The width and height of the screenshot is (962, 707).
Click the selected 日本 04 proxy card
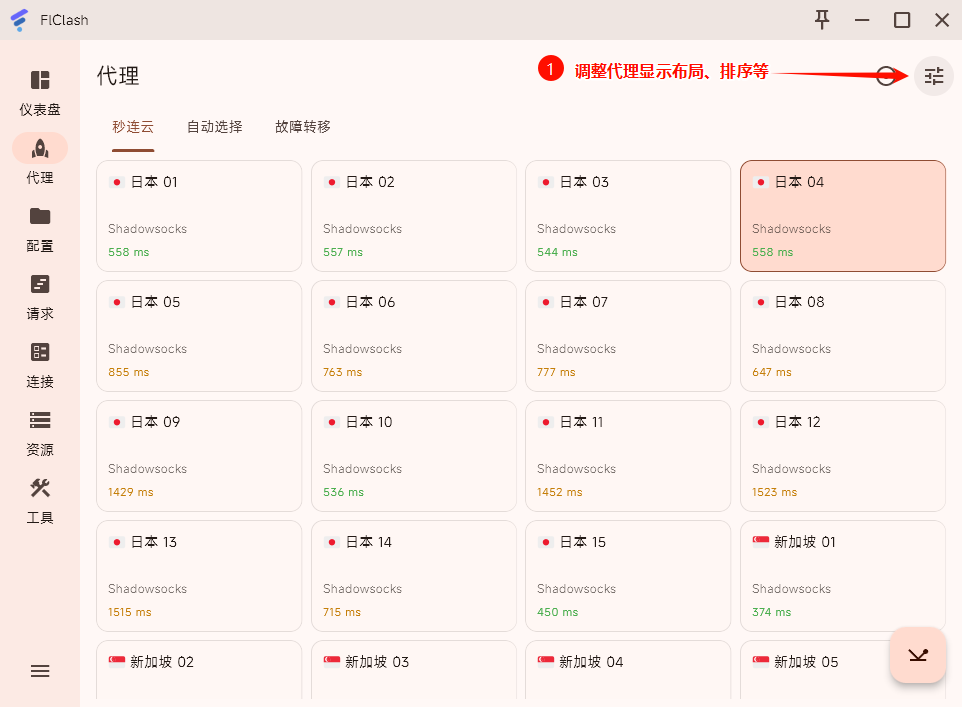(842, 215)
